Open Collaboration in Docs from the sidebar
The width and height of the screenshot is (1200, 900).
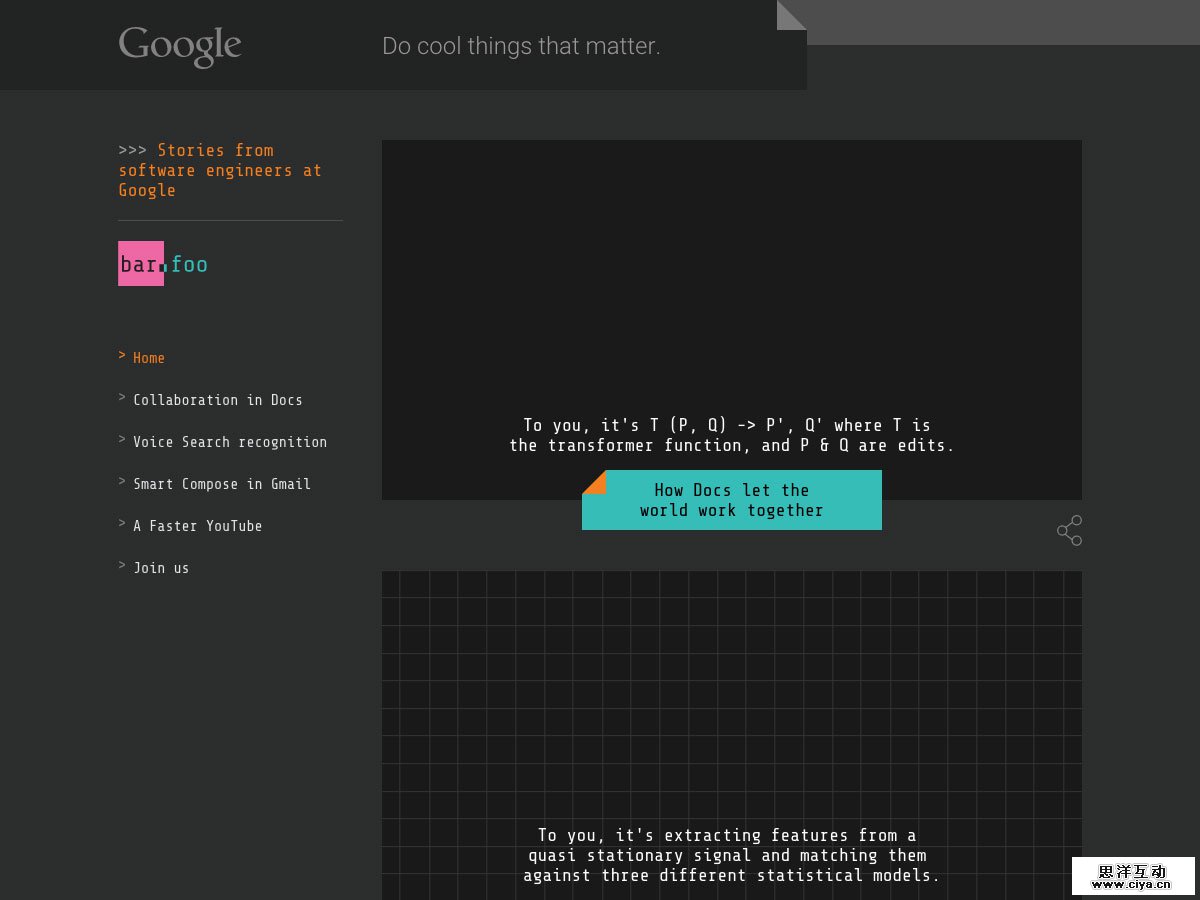217,400
